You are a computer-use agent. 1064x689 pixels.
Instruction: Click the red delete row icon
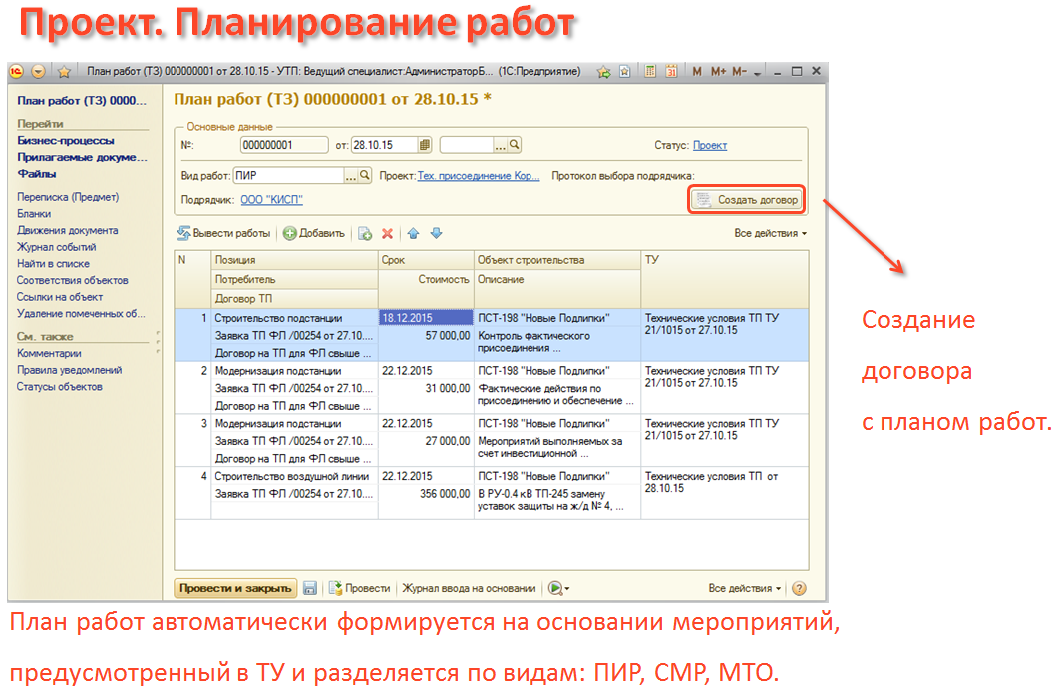[387, 233]
